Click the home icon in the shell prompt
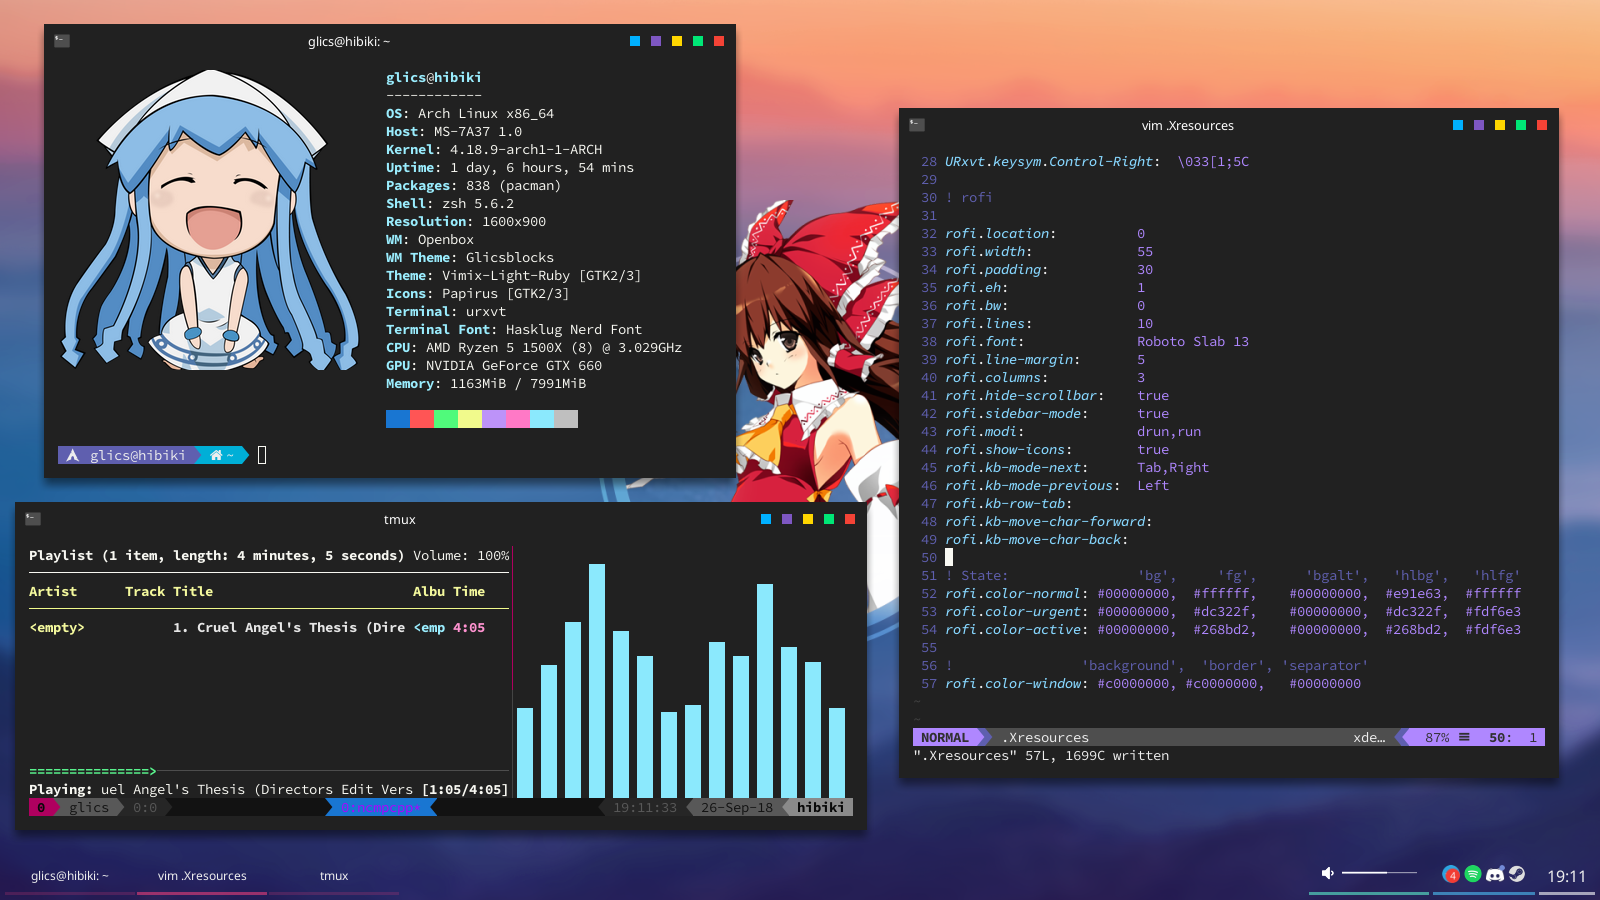Viewport: 1600px width, 900px height. coord(216,455)
